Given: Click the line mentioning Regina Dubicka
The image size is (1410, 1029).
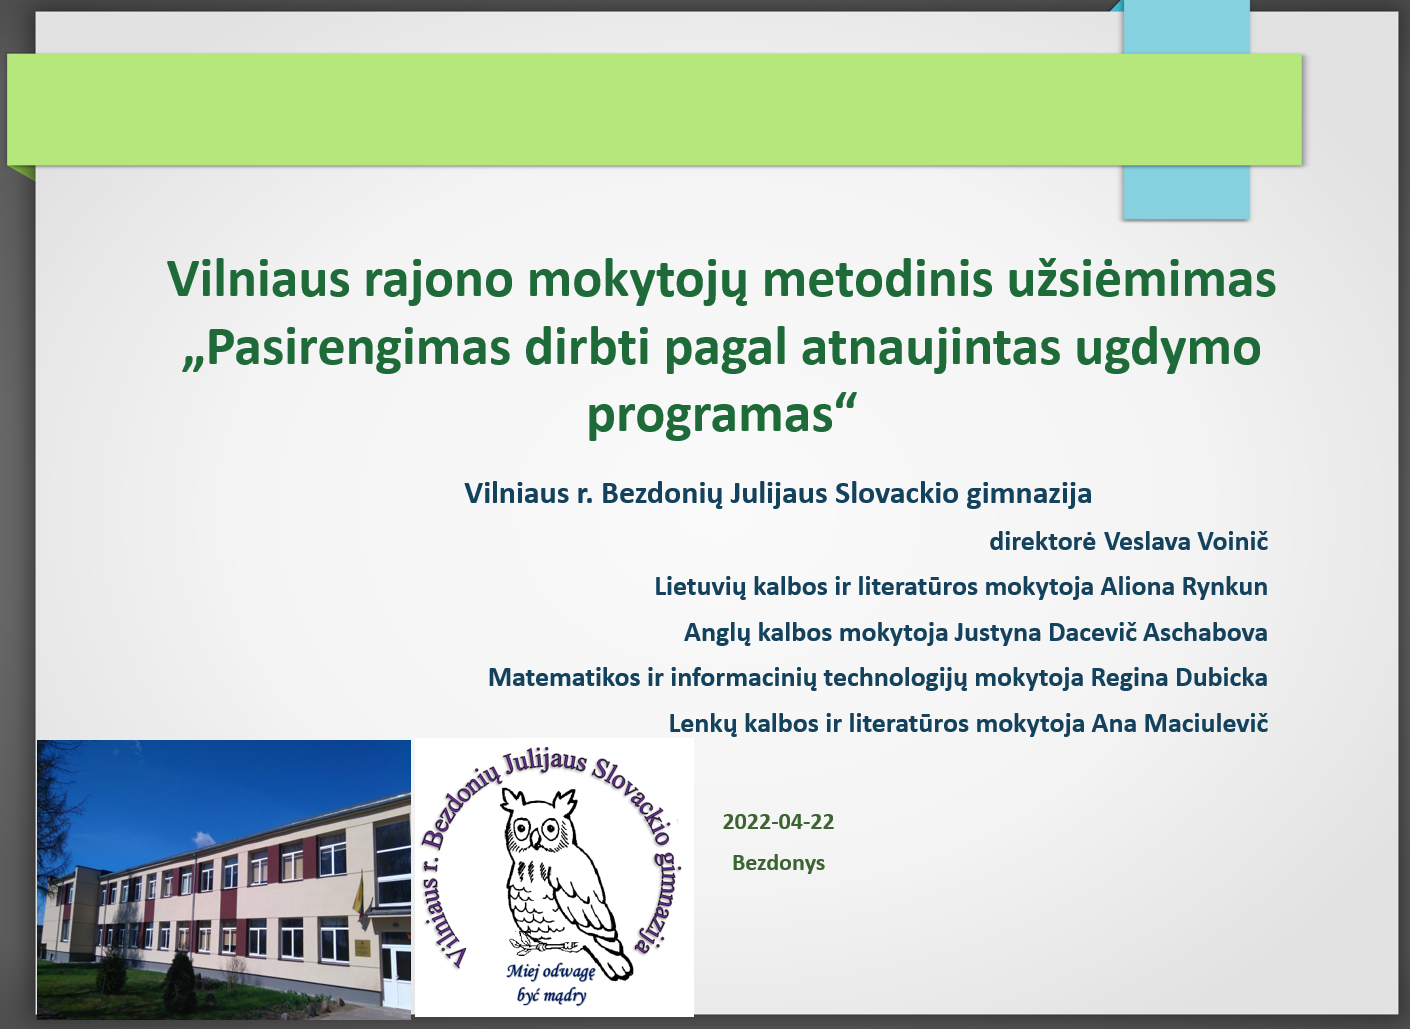Looking at the screenshot, I should tap(878, 678).
